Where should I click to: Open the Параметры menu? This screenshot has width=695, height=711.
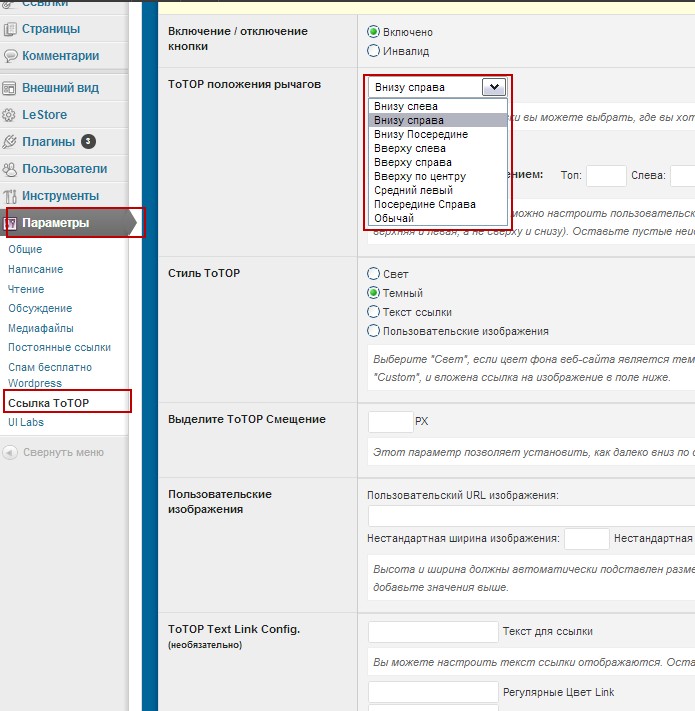pyautogui.click(x=55, y=223)
